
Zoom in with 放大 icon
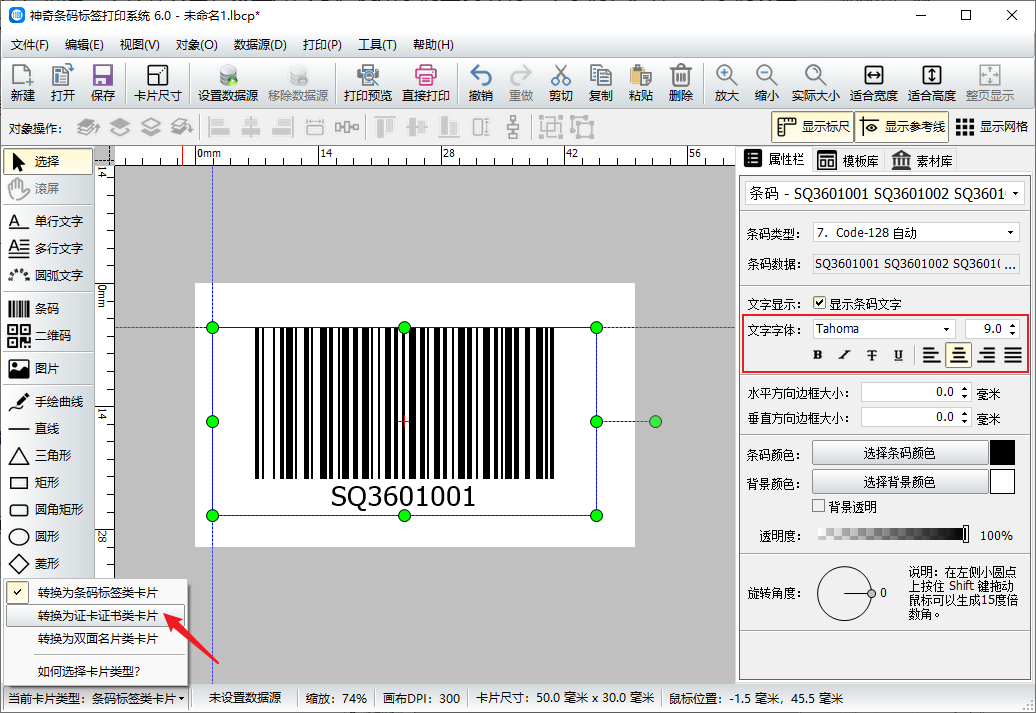726,83
